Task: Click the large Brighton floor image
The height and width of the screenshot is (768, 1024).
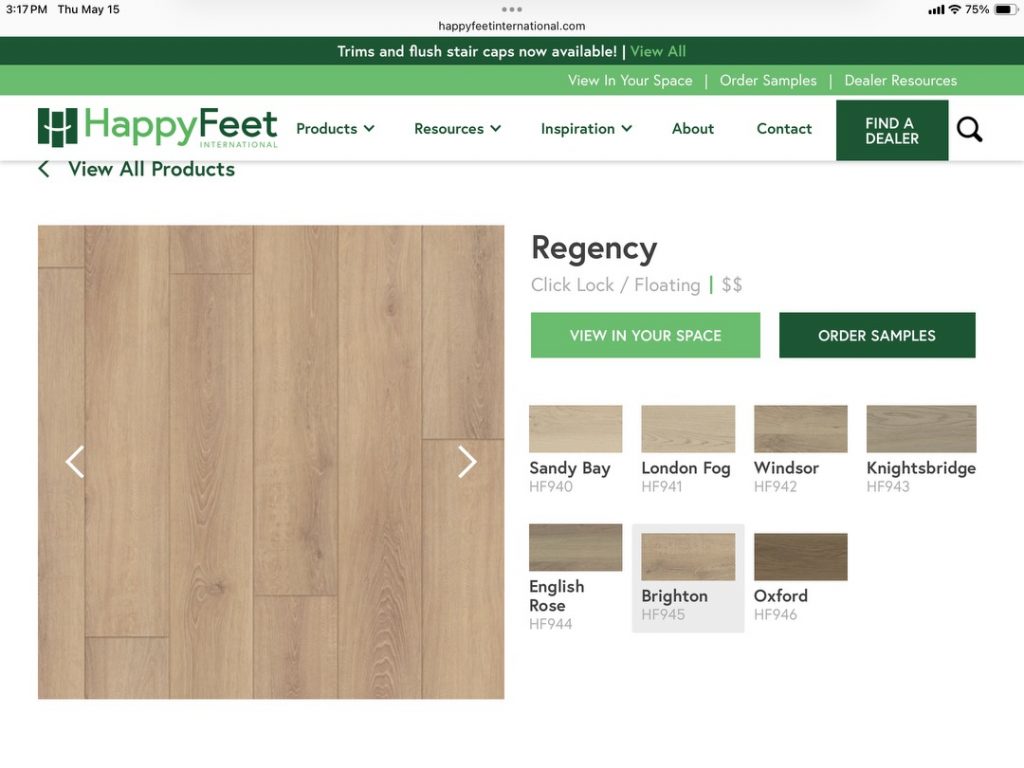Action: click(x=271, y=462)
